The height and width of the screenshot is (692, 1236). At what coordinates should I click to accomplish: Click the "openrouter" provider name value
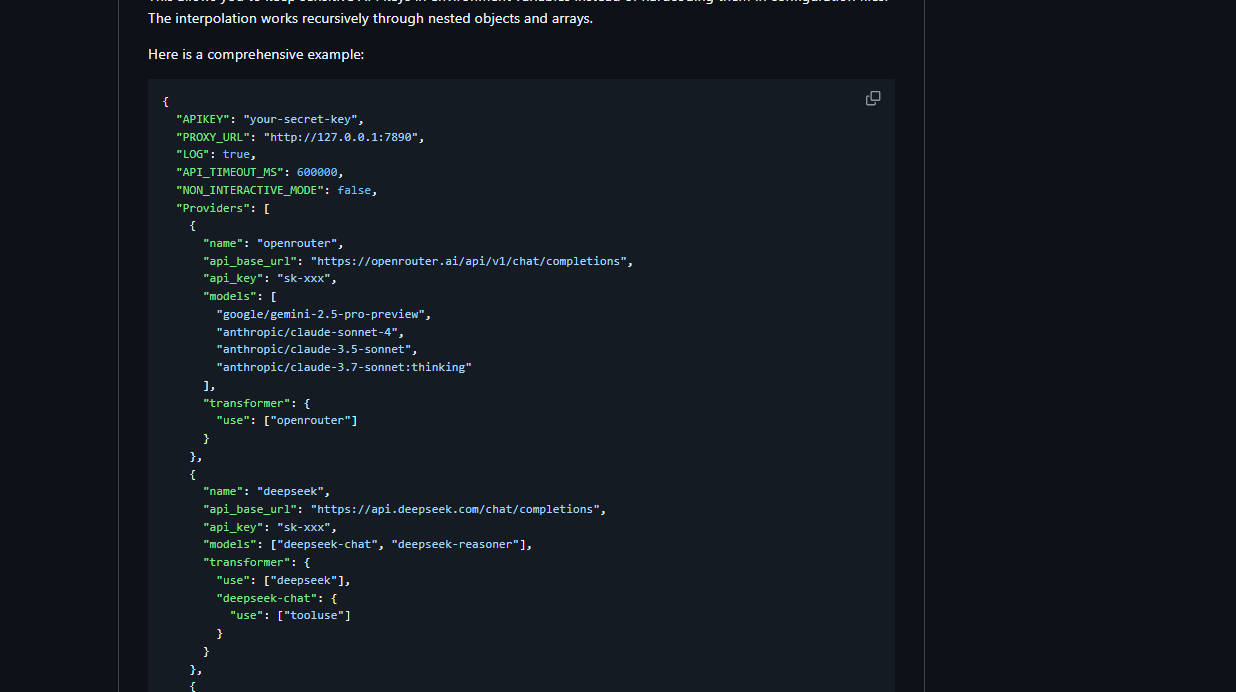(300, 243)
